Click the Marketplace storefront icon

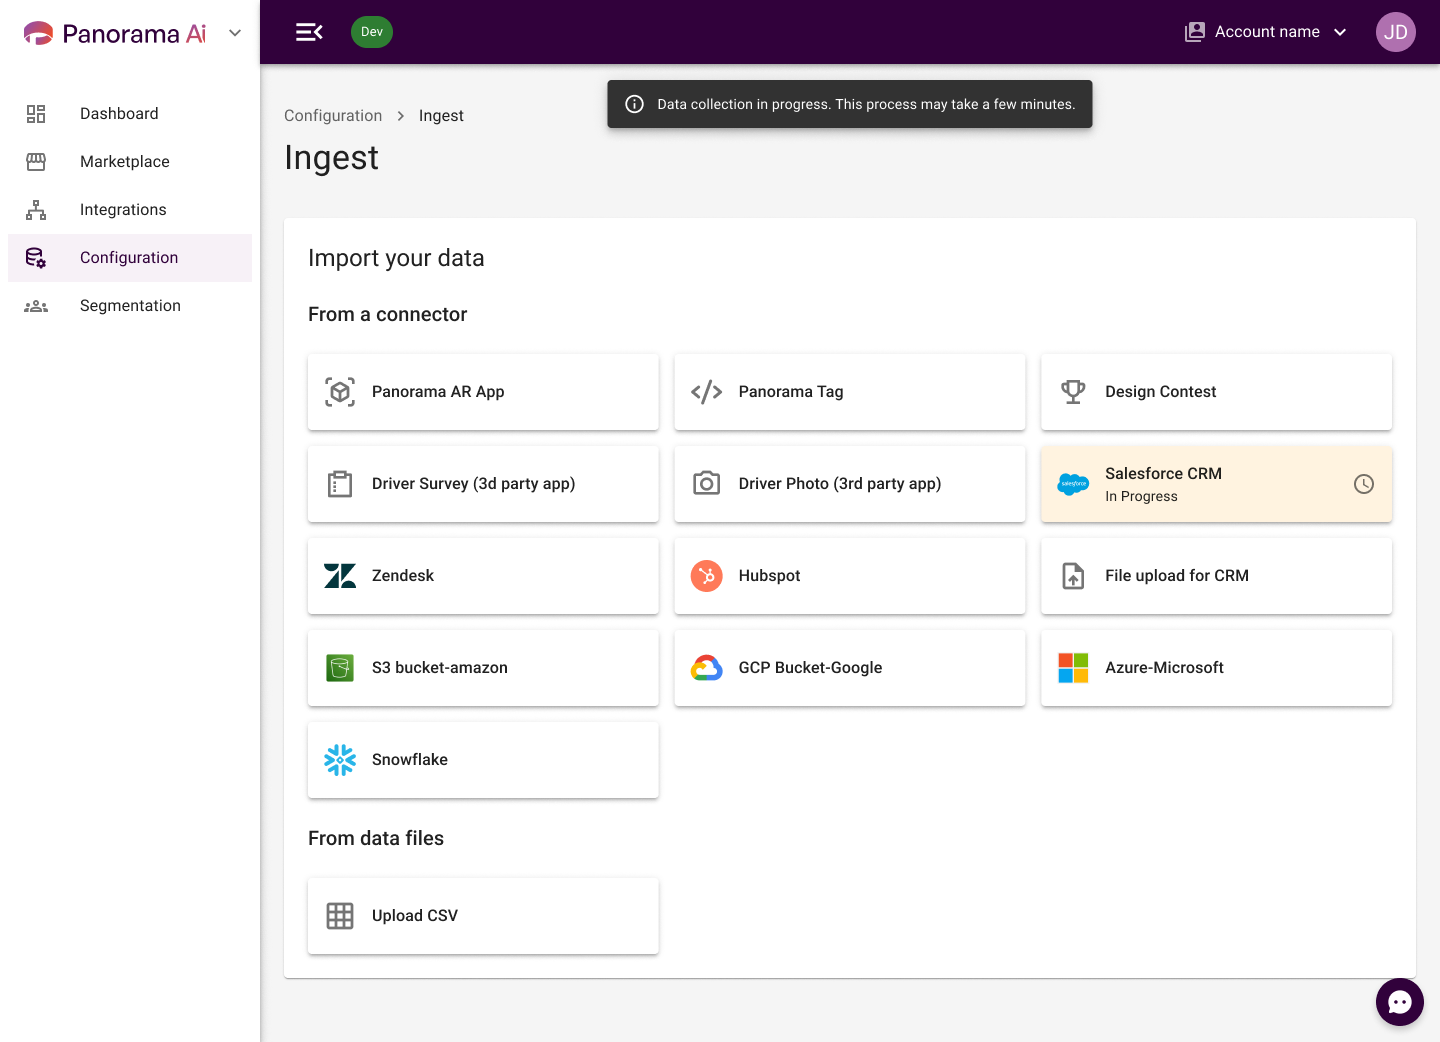point(36,162)
